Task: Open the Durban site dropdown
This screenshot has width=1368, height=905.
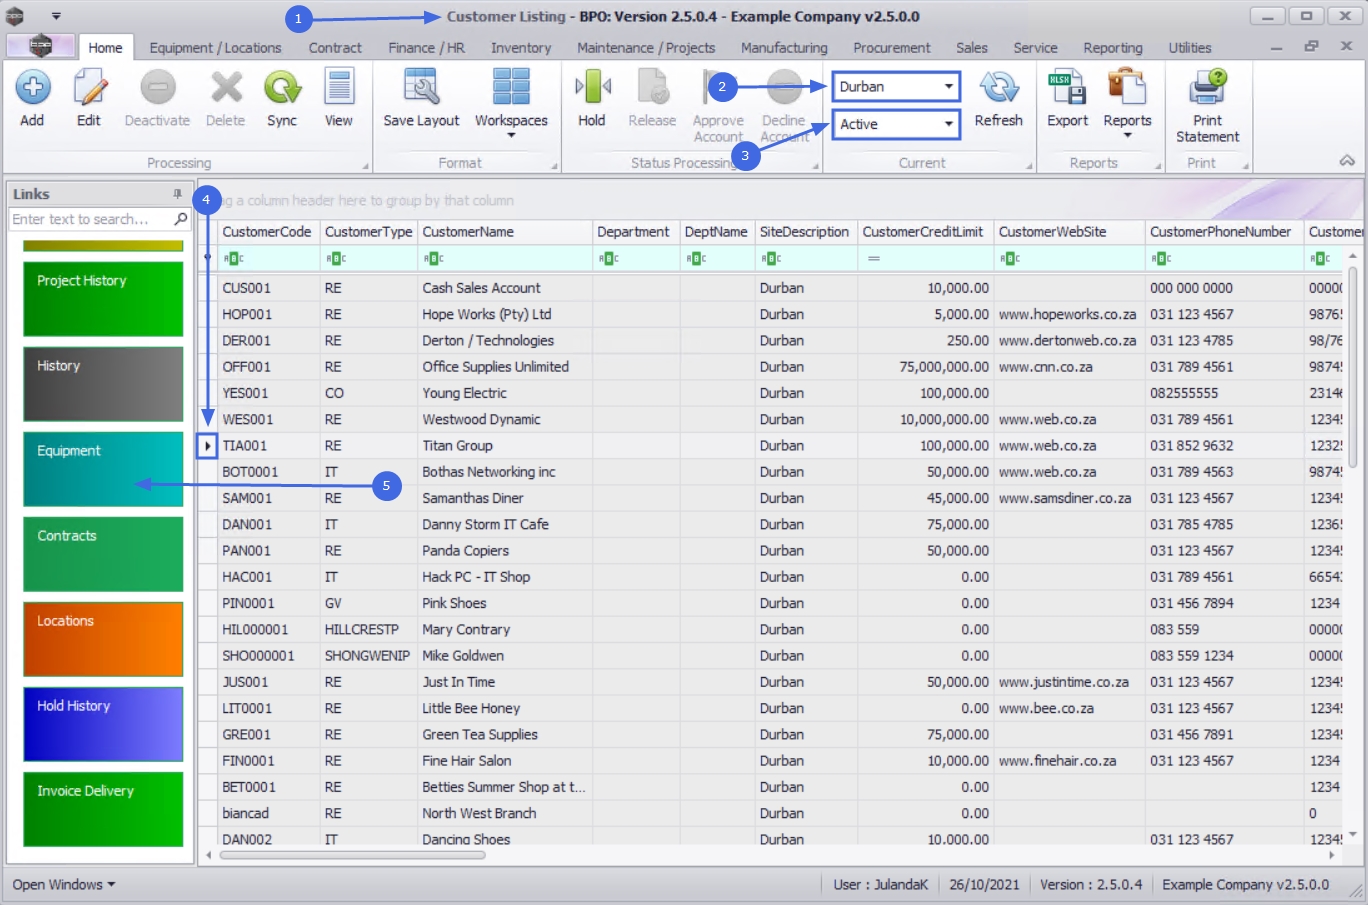Action: click(x=948, y=87)
